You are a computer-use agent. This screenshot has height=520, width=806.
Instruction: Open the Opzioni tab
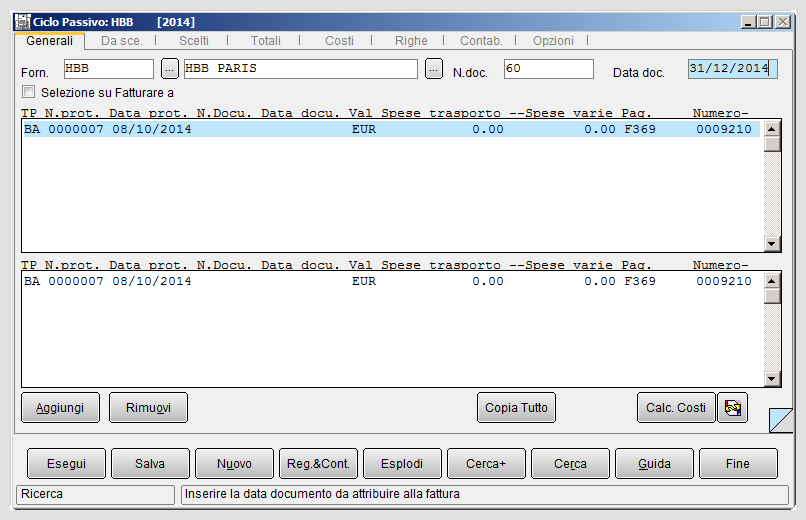553,41
